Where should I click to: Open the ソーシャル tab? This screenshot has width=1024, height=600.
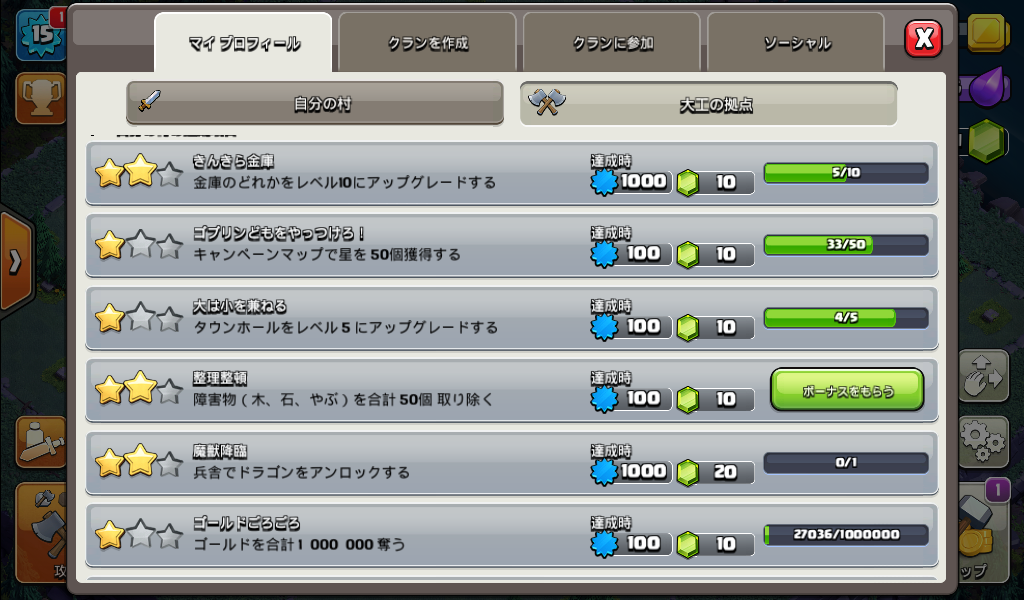point(796,43)
